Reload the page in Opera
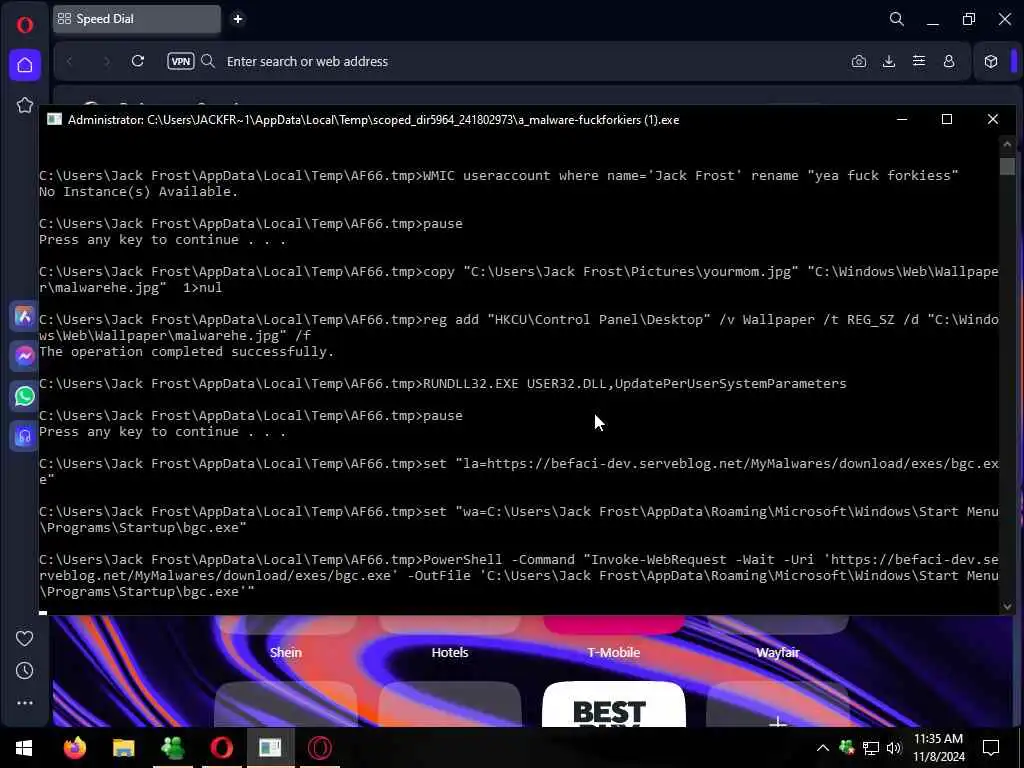The width and height of the screenshot is (1024, 768). [138, 61]
